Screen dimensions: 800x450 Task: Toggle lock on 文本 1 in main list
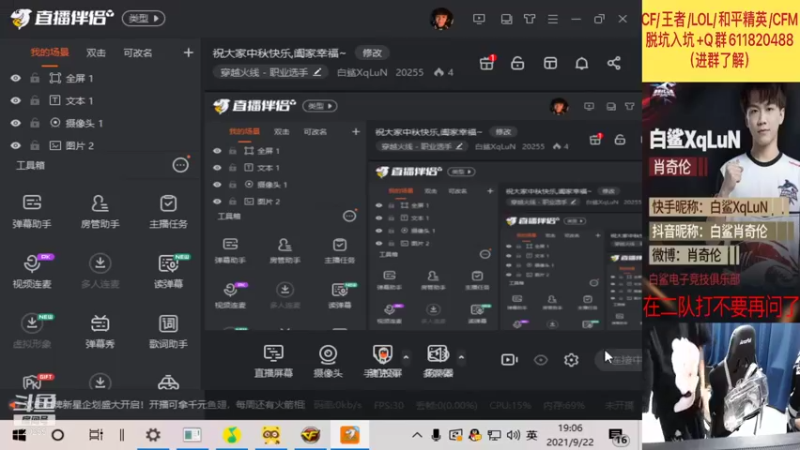tap(35, 101)
